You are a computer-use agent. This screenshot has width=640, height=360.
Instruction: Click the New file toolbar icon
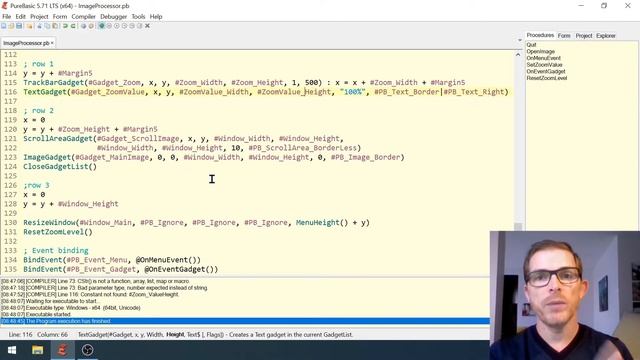tap(4, 26)
